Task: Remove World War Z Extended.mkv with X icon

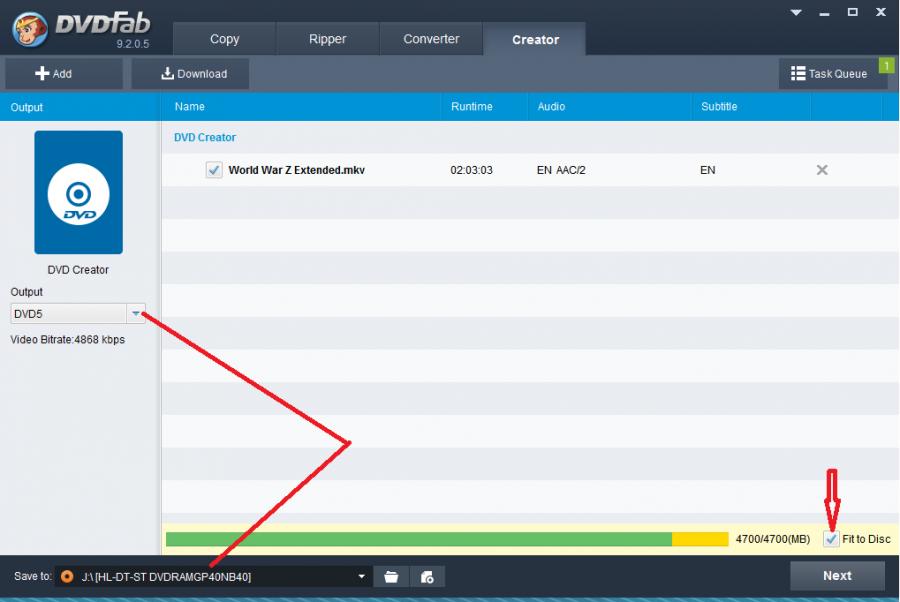Action: (822, 170)
